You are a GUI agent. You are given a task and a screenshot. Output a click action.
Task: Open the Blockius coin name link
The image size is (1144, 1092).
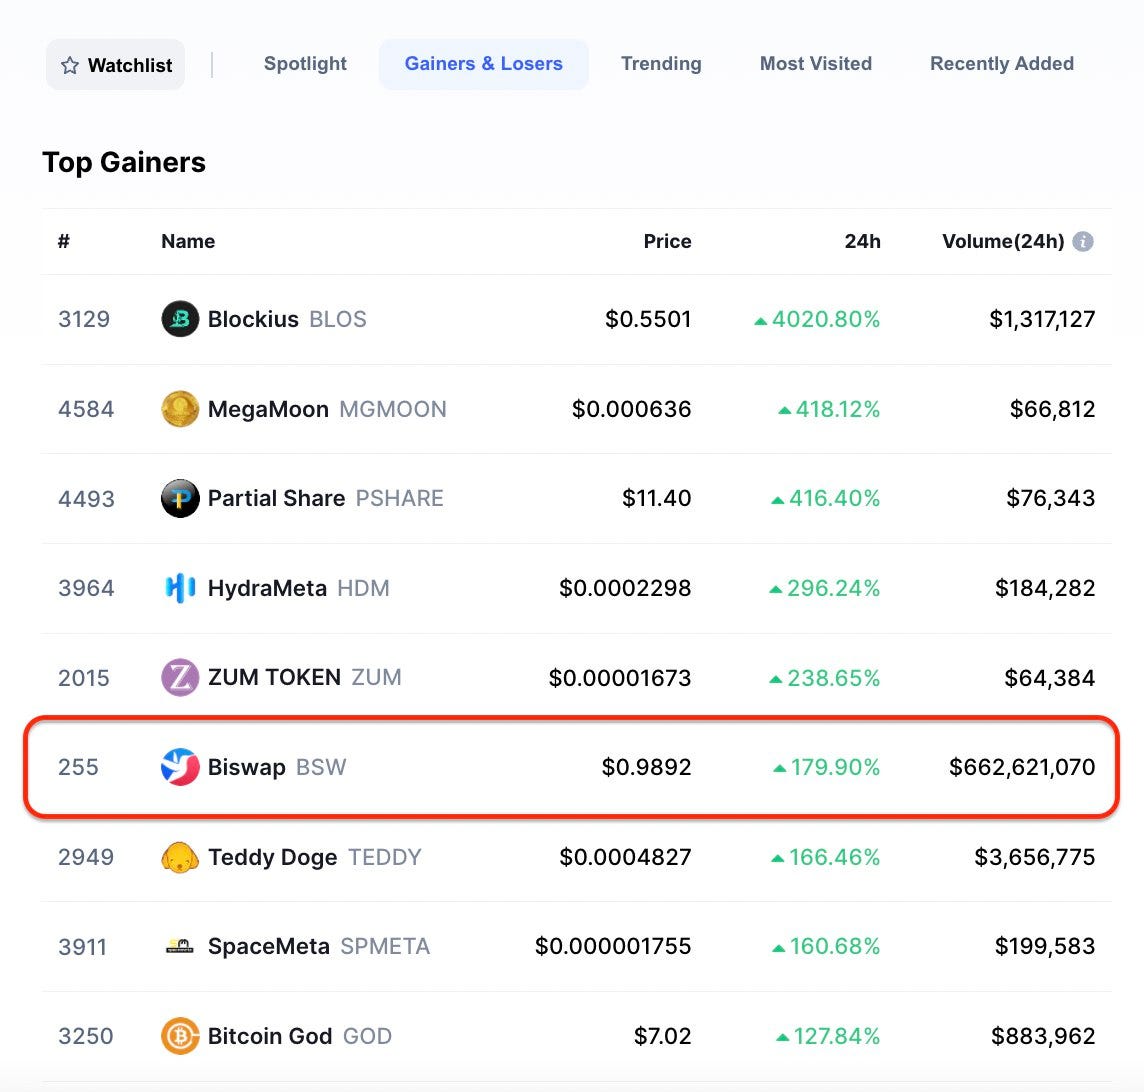pyautogui.click(x=253, y=319)
